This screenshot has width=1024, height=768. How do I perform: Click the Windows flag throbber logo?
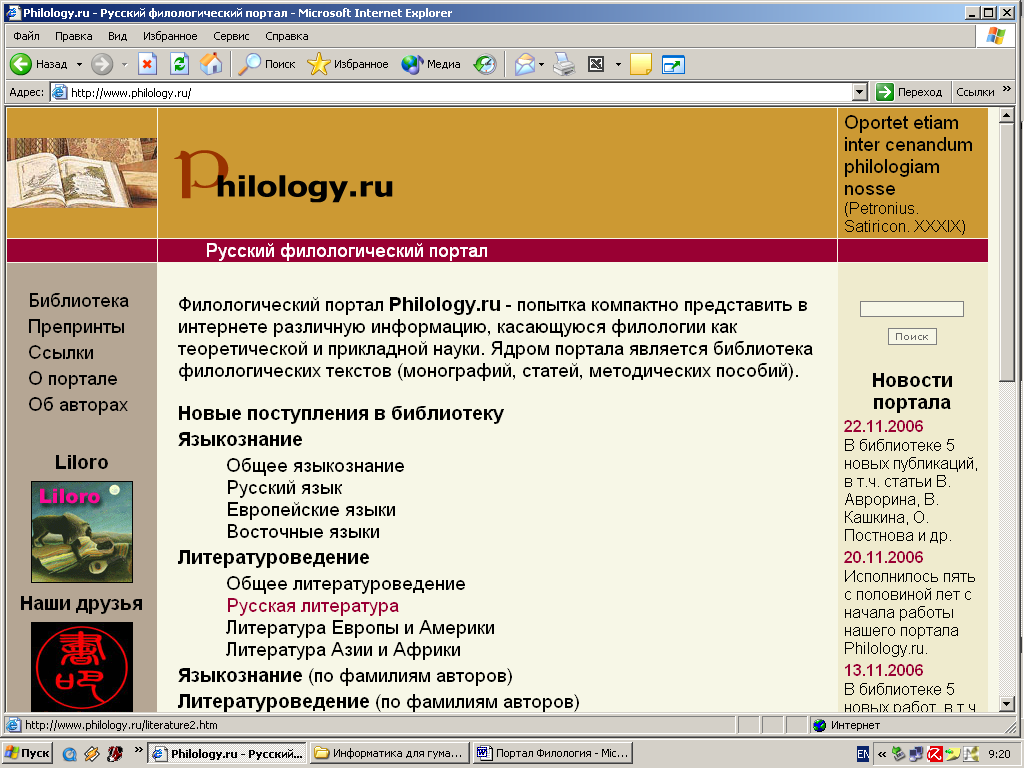coord(995,36)
